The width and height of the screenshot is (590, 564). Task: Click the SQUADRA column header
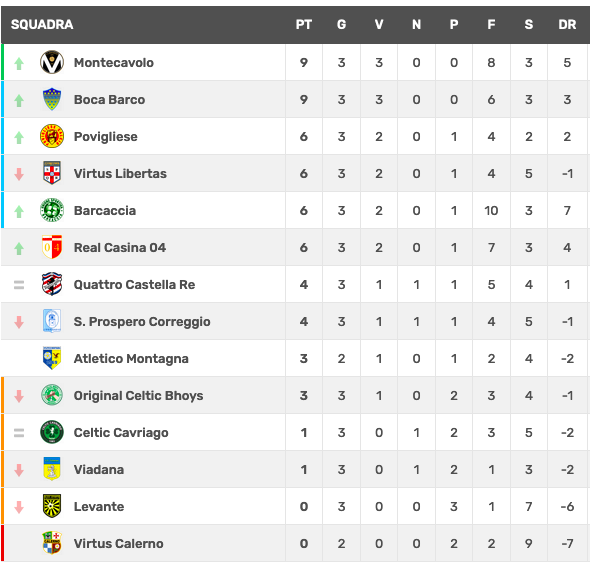click(x=42, y=24)
